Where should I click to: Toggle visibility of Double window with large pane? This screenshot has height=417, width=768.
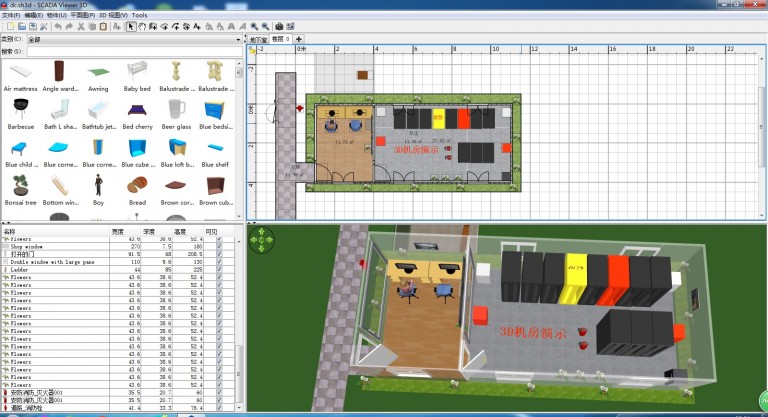click(219, 262)
